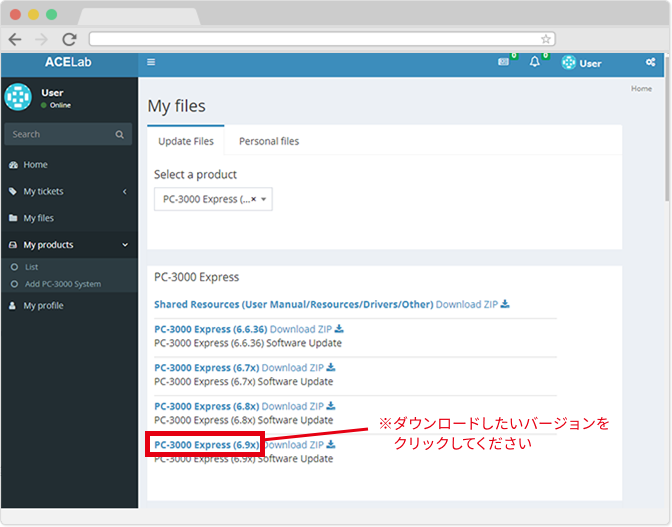Click the page vertical scrollbar
672x527 pixels.
pos(668,129)
